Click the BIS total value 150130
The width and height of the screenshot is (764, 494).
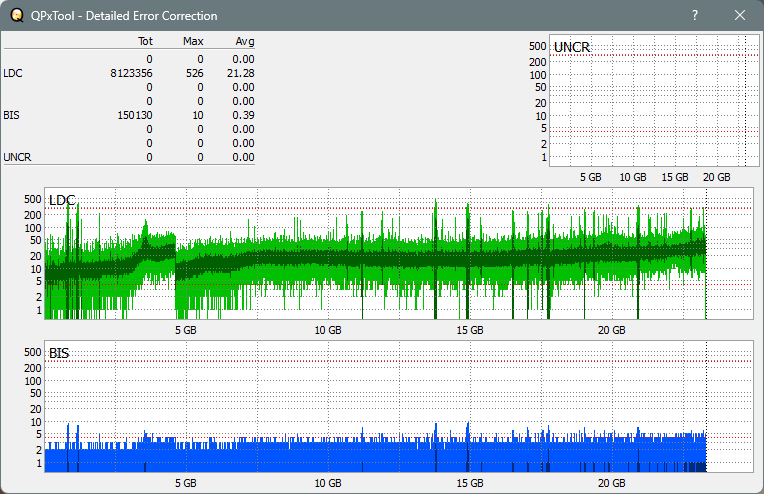[135, 115]
